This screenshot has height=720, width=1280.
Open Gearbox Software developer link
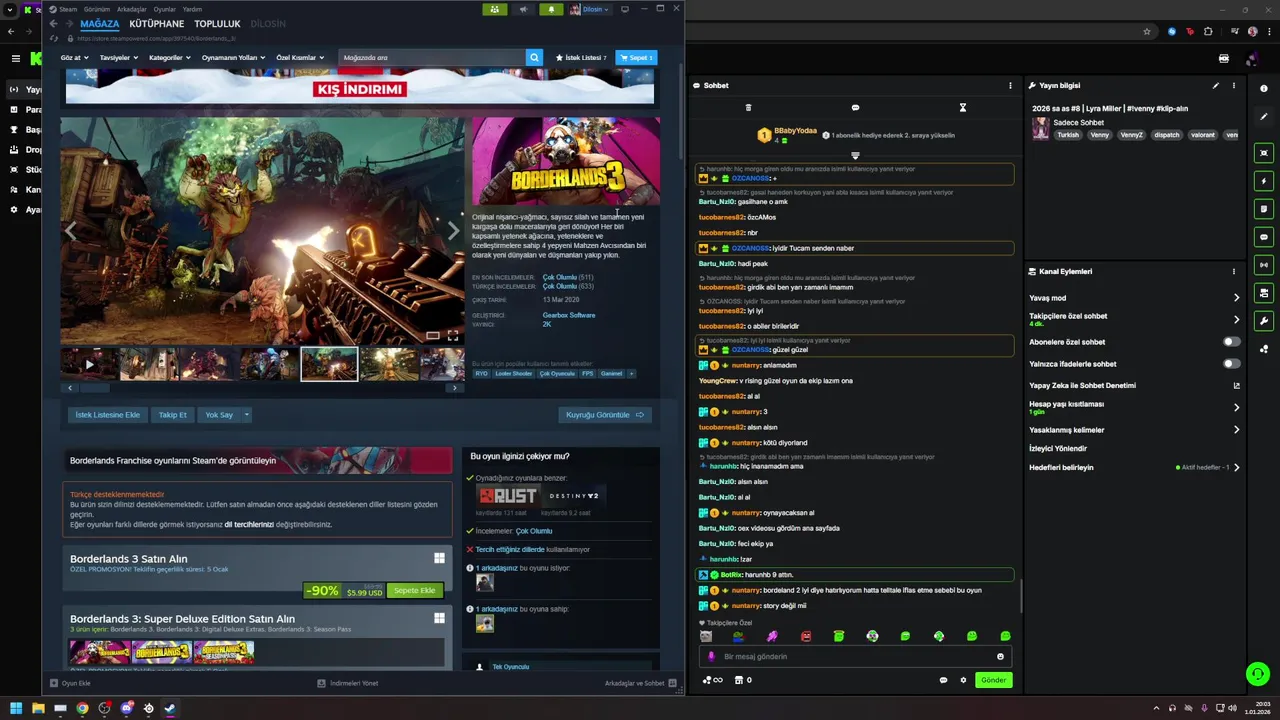(x=569, y=315)
